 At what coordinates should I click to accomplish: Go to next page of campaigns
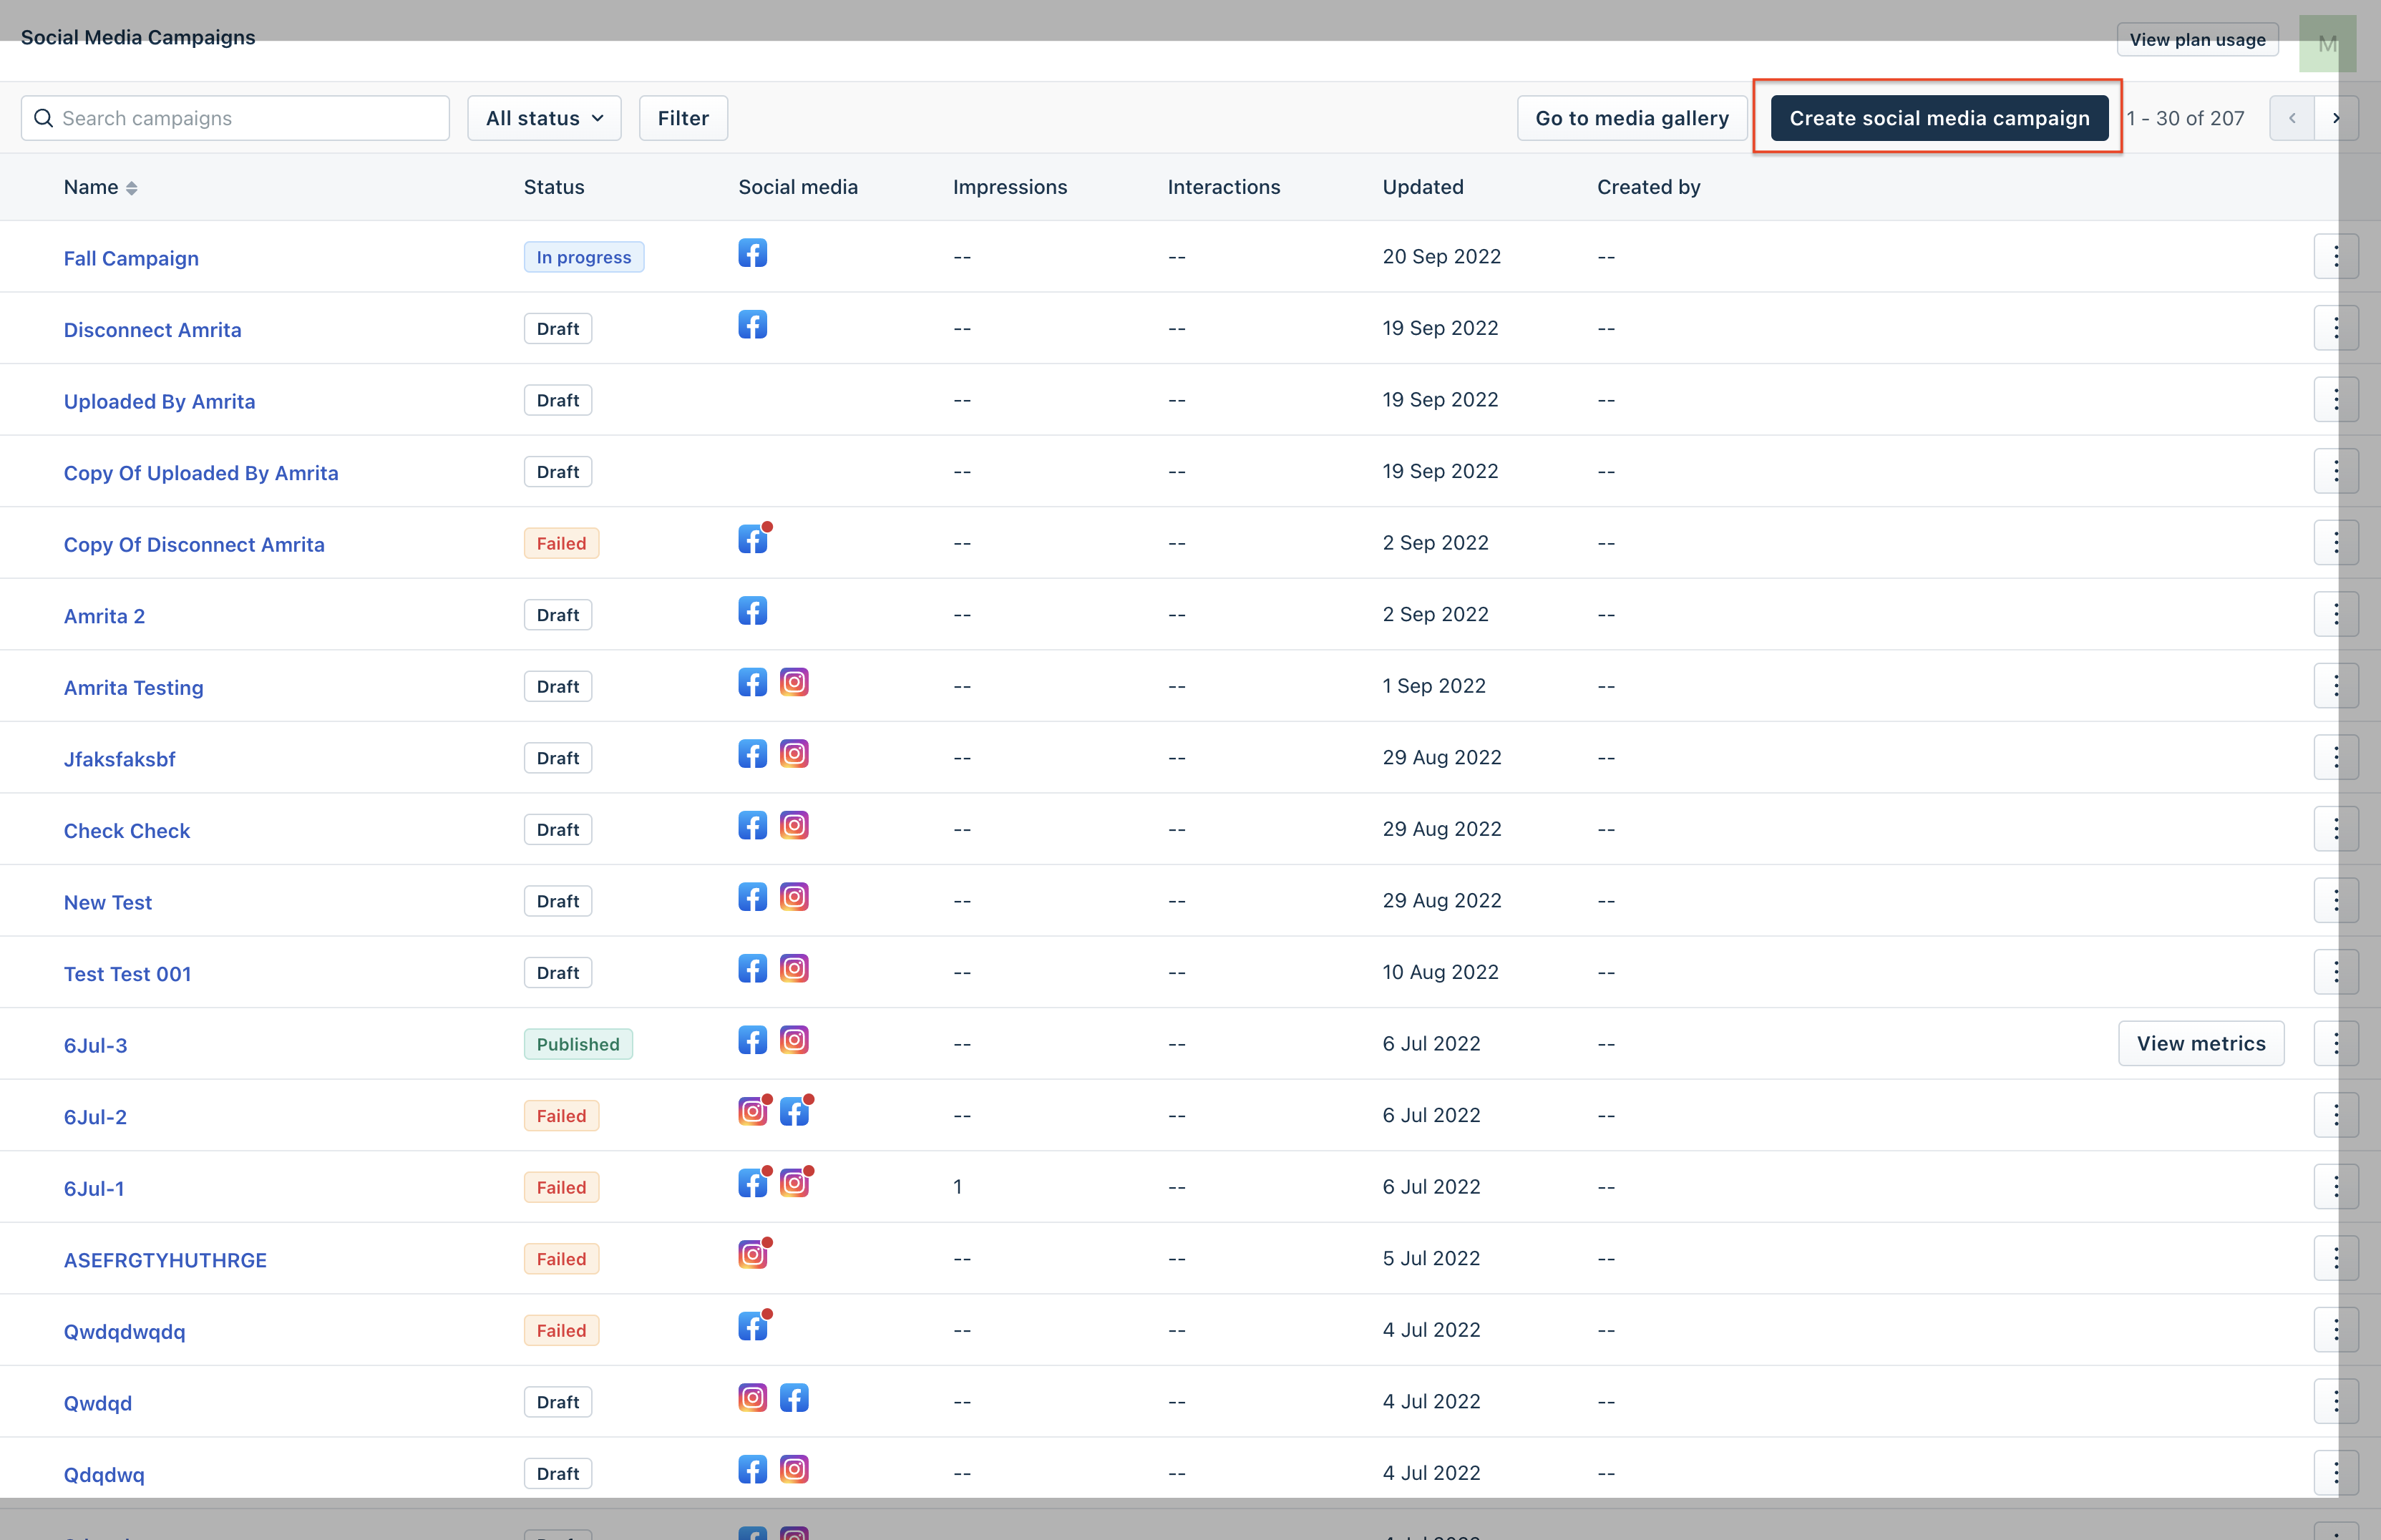pos(2336,119)
